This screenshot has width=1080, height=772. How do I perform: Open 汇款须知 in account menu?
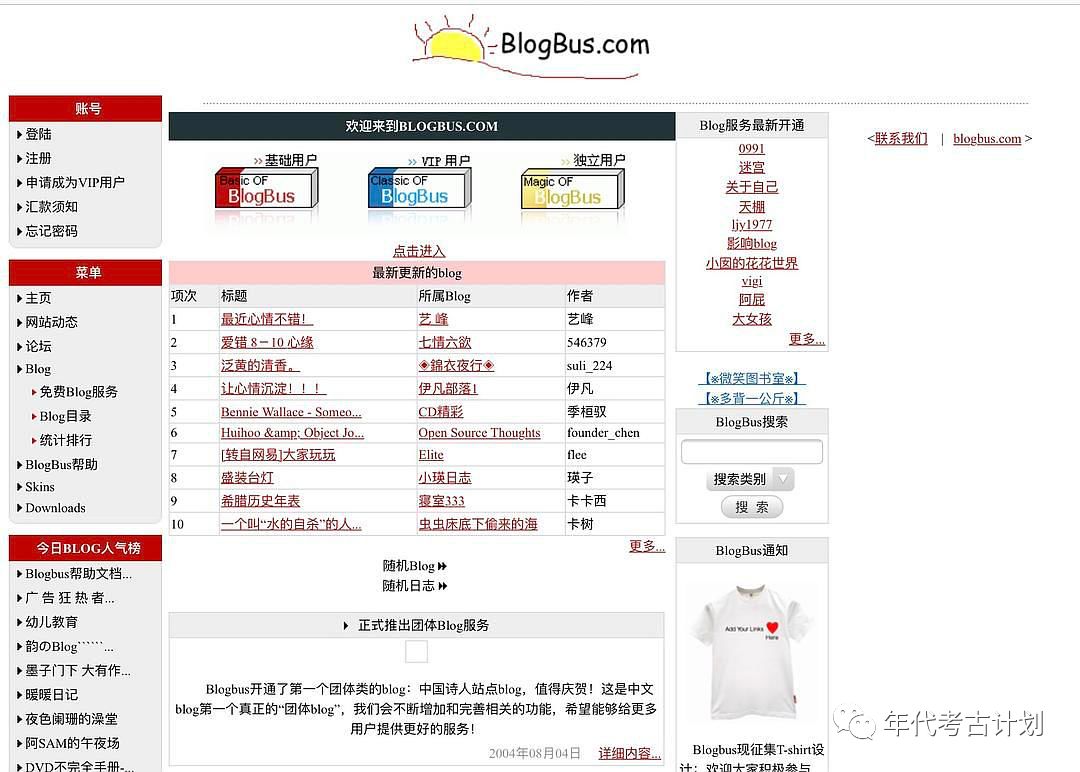(x=52, y=207)
